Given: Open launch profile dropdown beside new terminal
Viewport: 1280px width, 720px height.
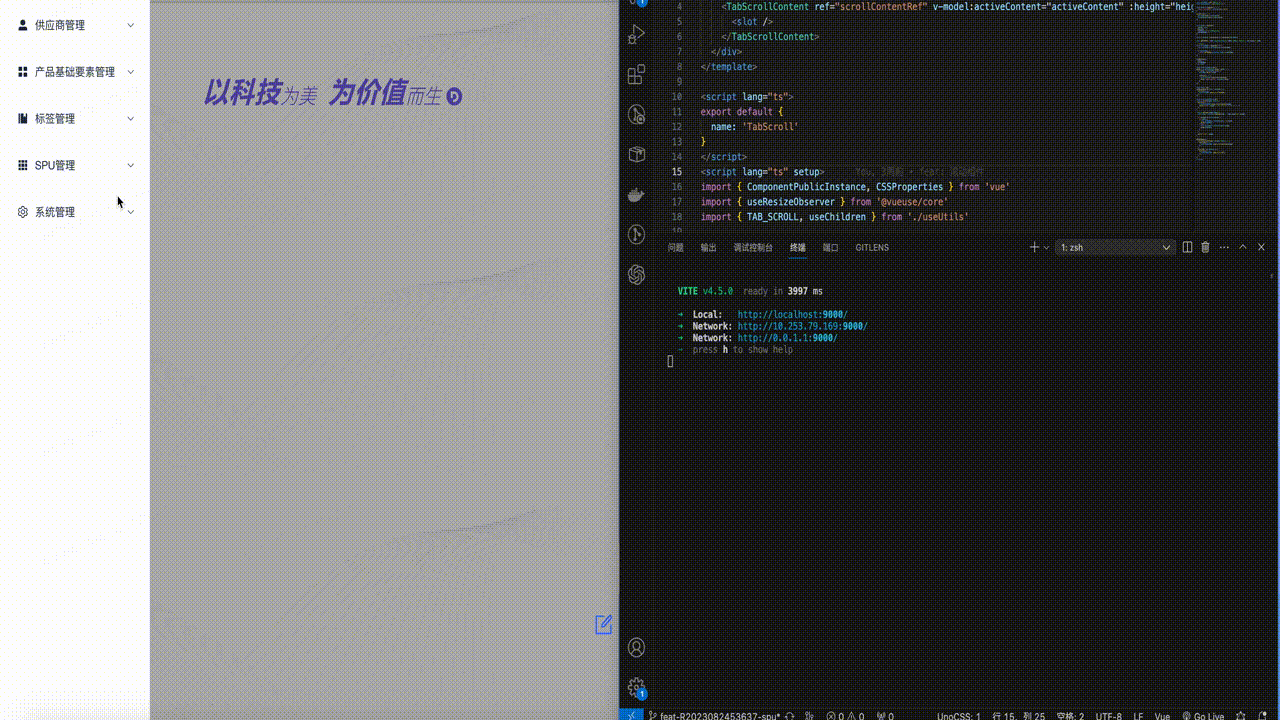Looking at the screenshot, I should pos(1046,247).
